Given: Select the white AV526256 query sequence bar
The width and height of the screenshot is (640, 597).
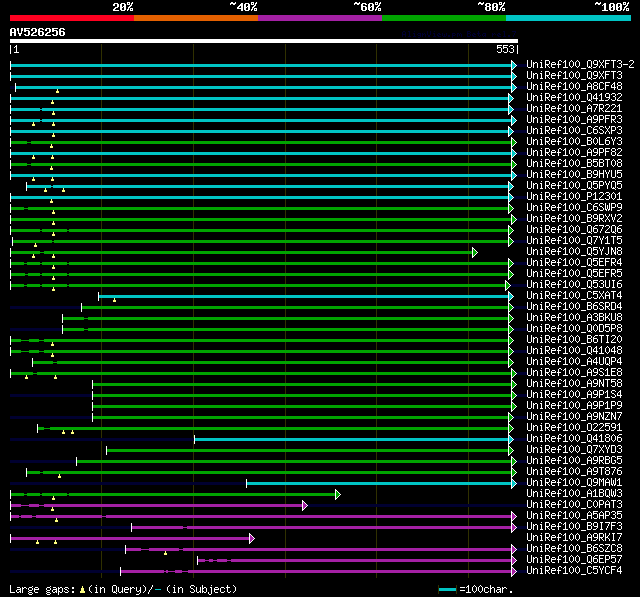Looking at the screenshot, I should point(264,41).
